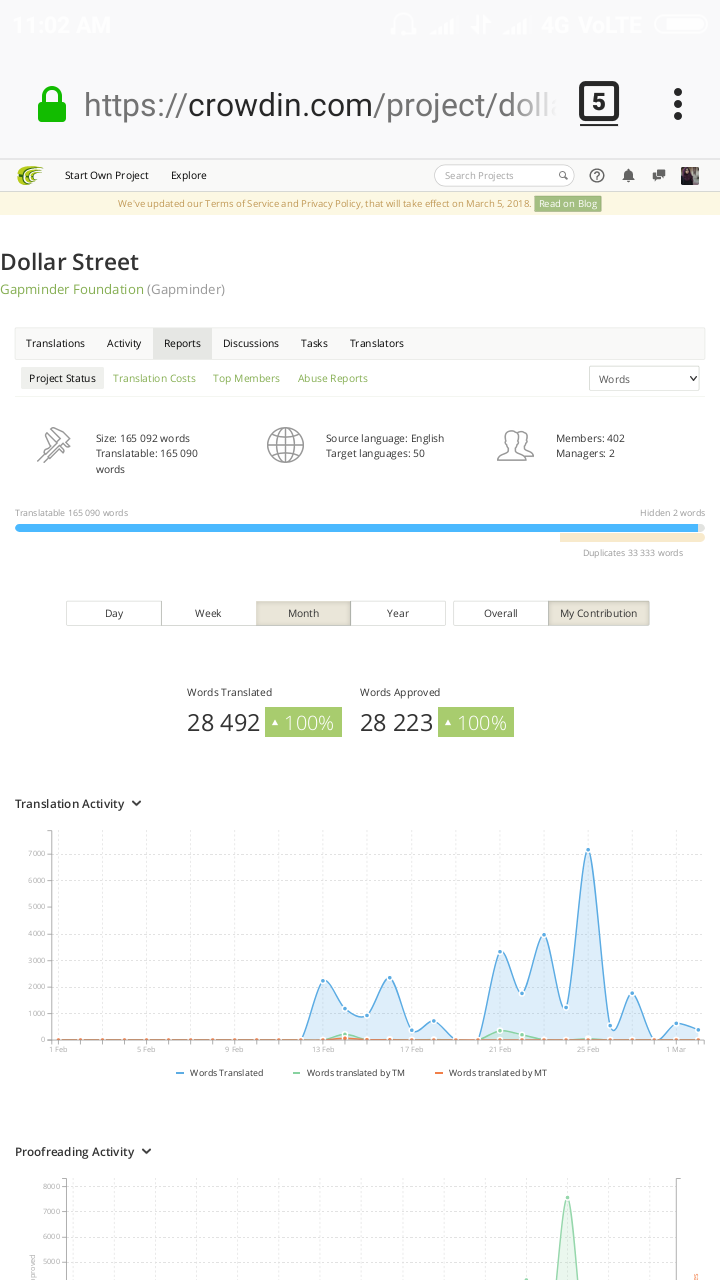Click the '28 492' words translated value
Viewport: 720px width, 1280px height.
point(223,722)
